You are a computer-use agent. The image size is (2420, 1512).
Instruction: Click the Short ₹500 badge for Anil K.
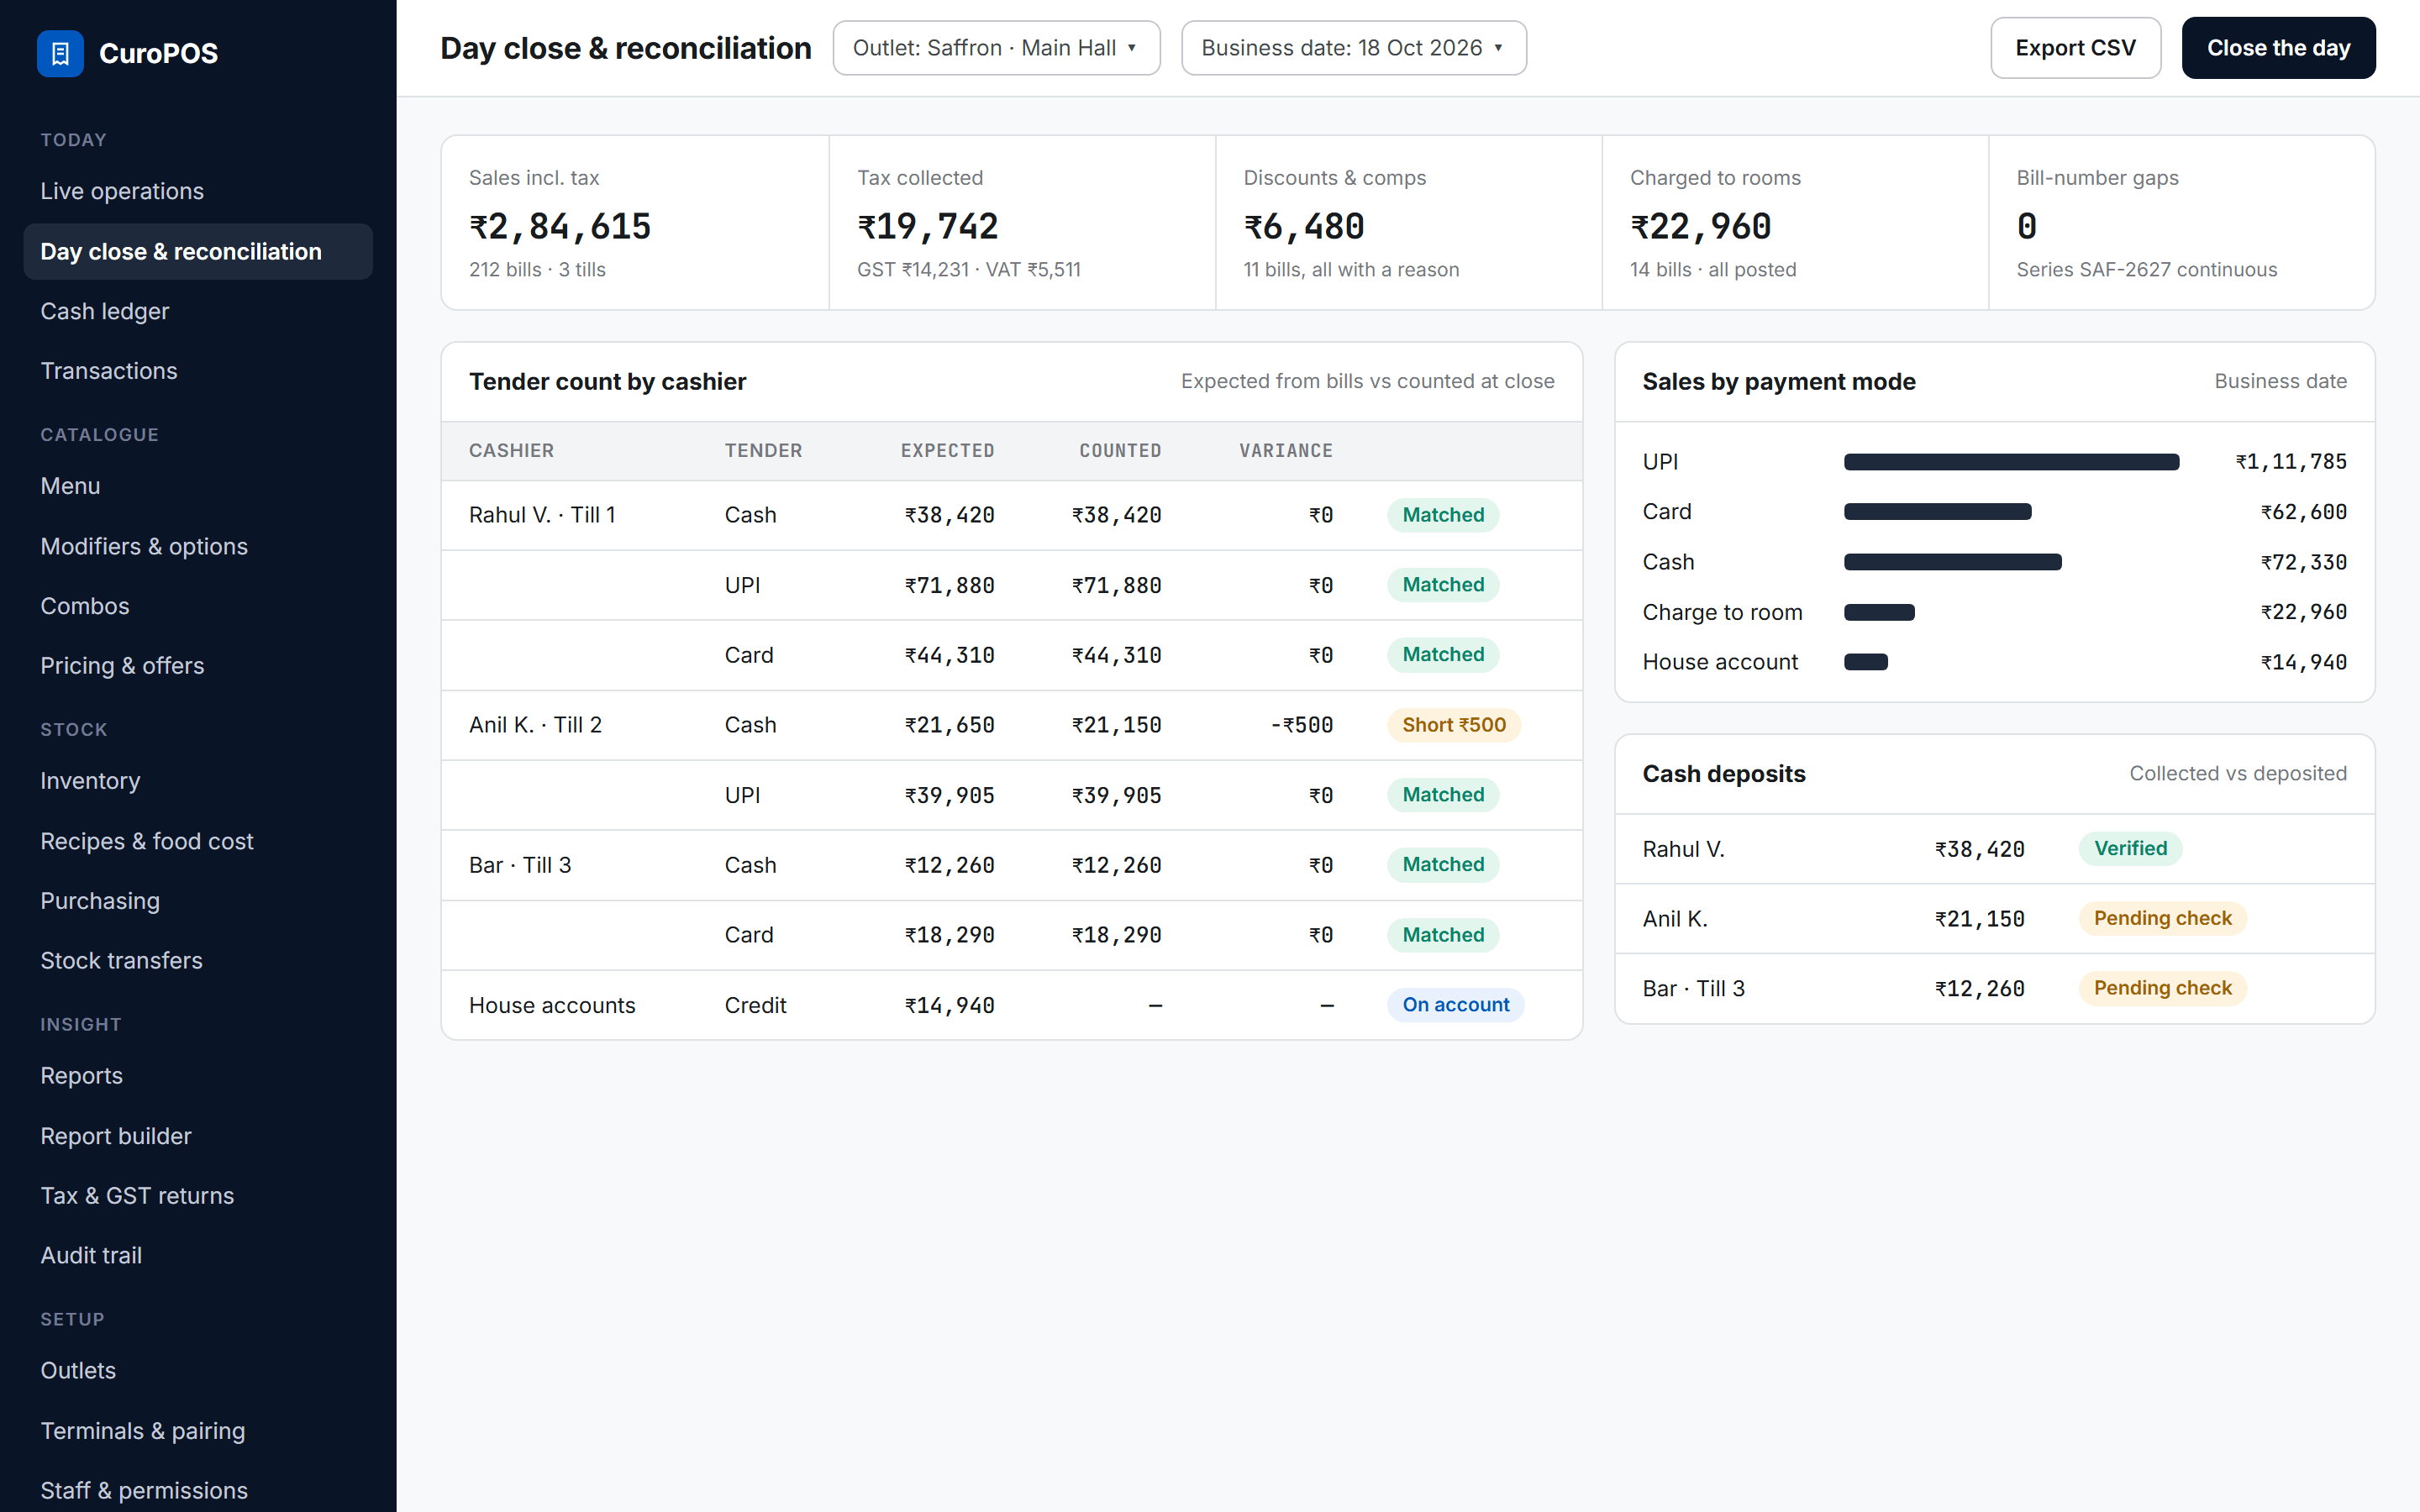click(x=1453, y=725)
